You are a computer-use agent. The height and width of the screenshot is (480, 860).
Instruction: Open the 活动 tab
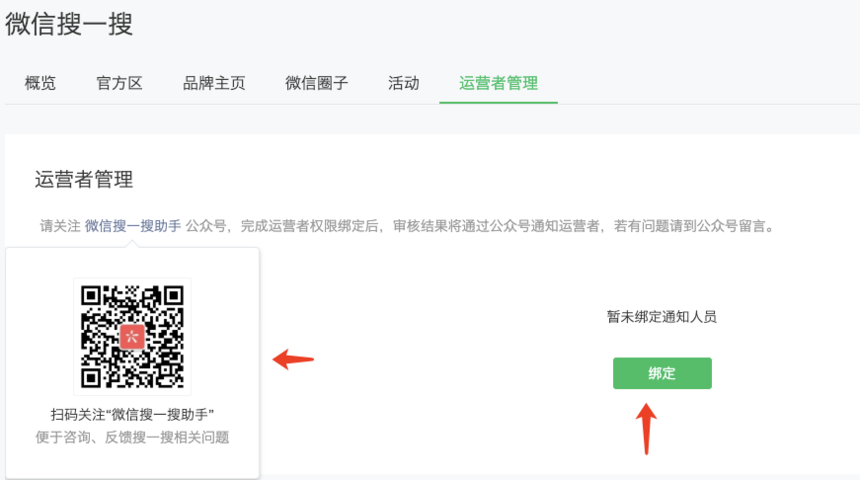click(x=404, y=83)
